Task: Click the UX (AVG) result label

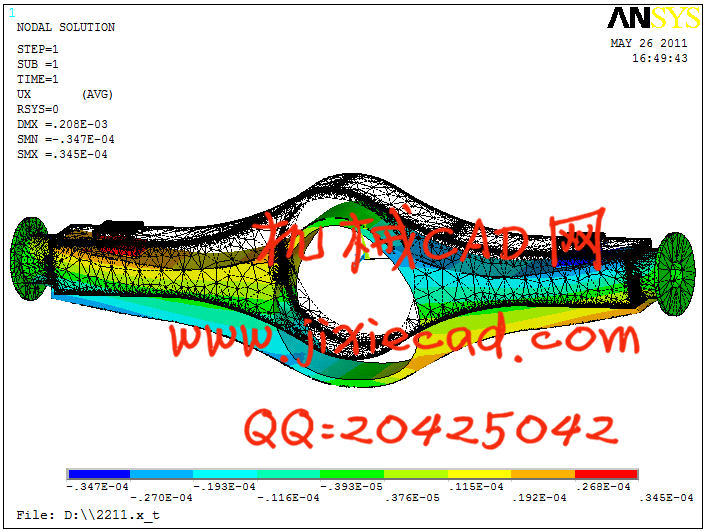Action: (65, 95)
